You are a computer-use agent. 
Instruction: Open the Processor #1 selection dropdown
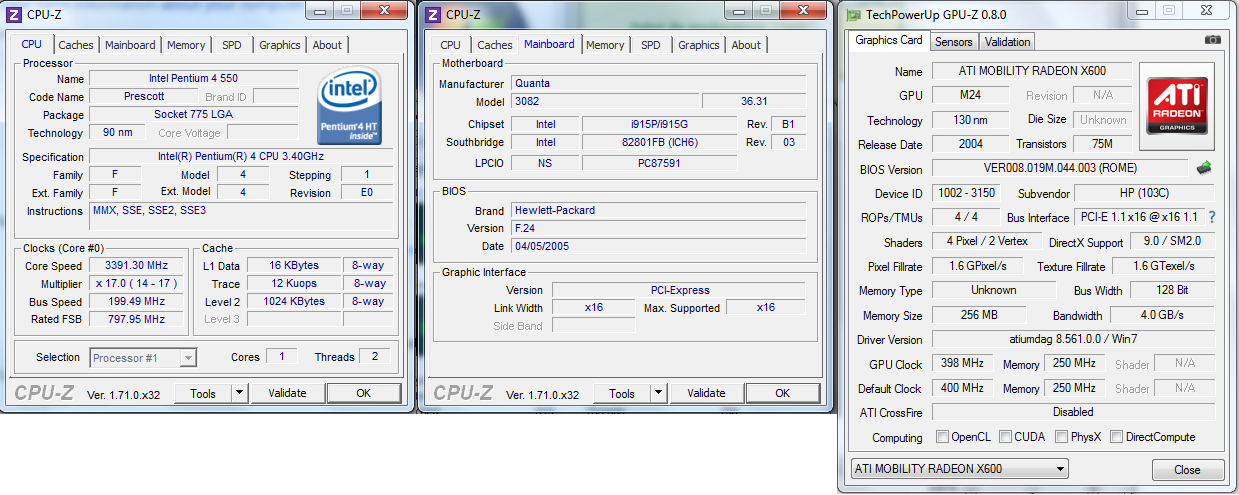pos(143,357)
